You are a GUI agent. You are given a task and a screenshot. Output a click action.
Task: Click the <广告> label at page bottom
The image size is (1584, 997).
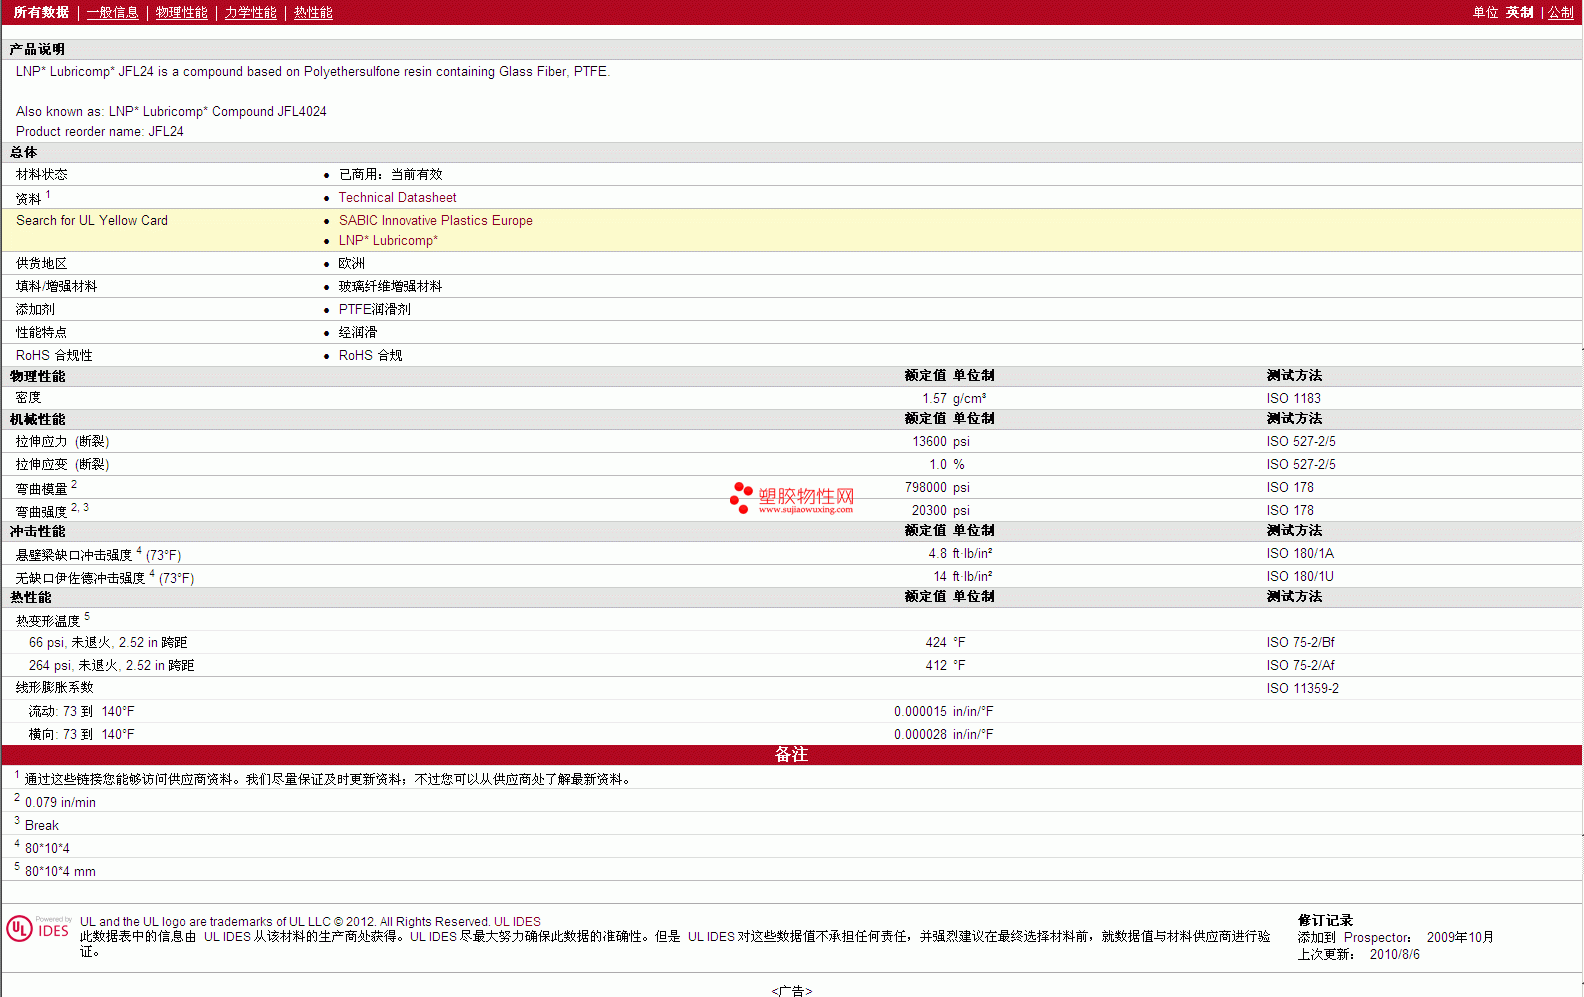791,990
